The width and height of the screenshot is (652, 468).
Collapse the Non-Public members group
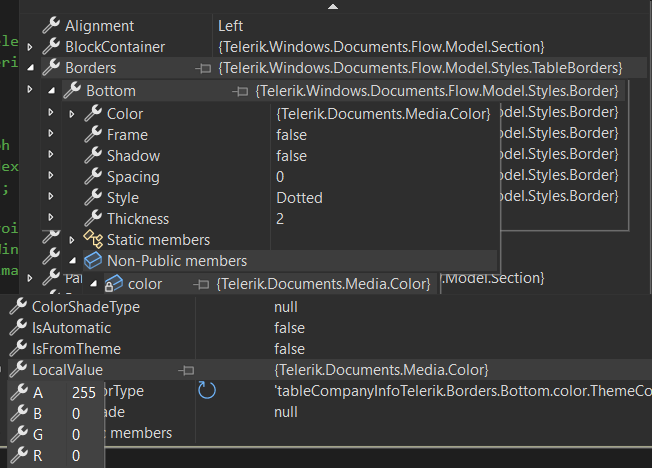tap(71, 262)
